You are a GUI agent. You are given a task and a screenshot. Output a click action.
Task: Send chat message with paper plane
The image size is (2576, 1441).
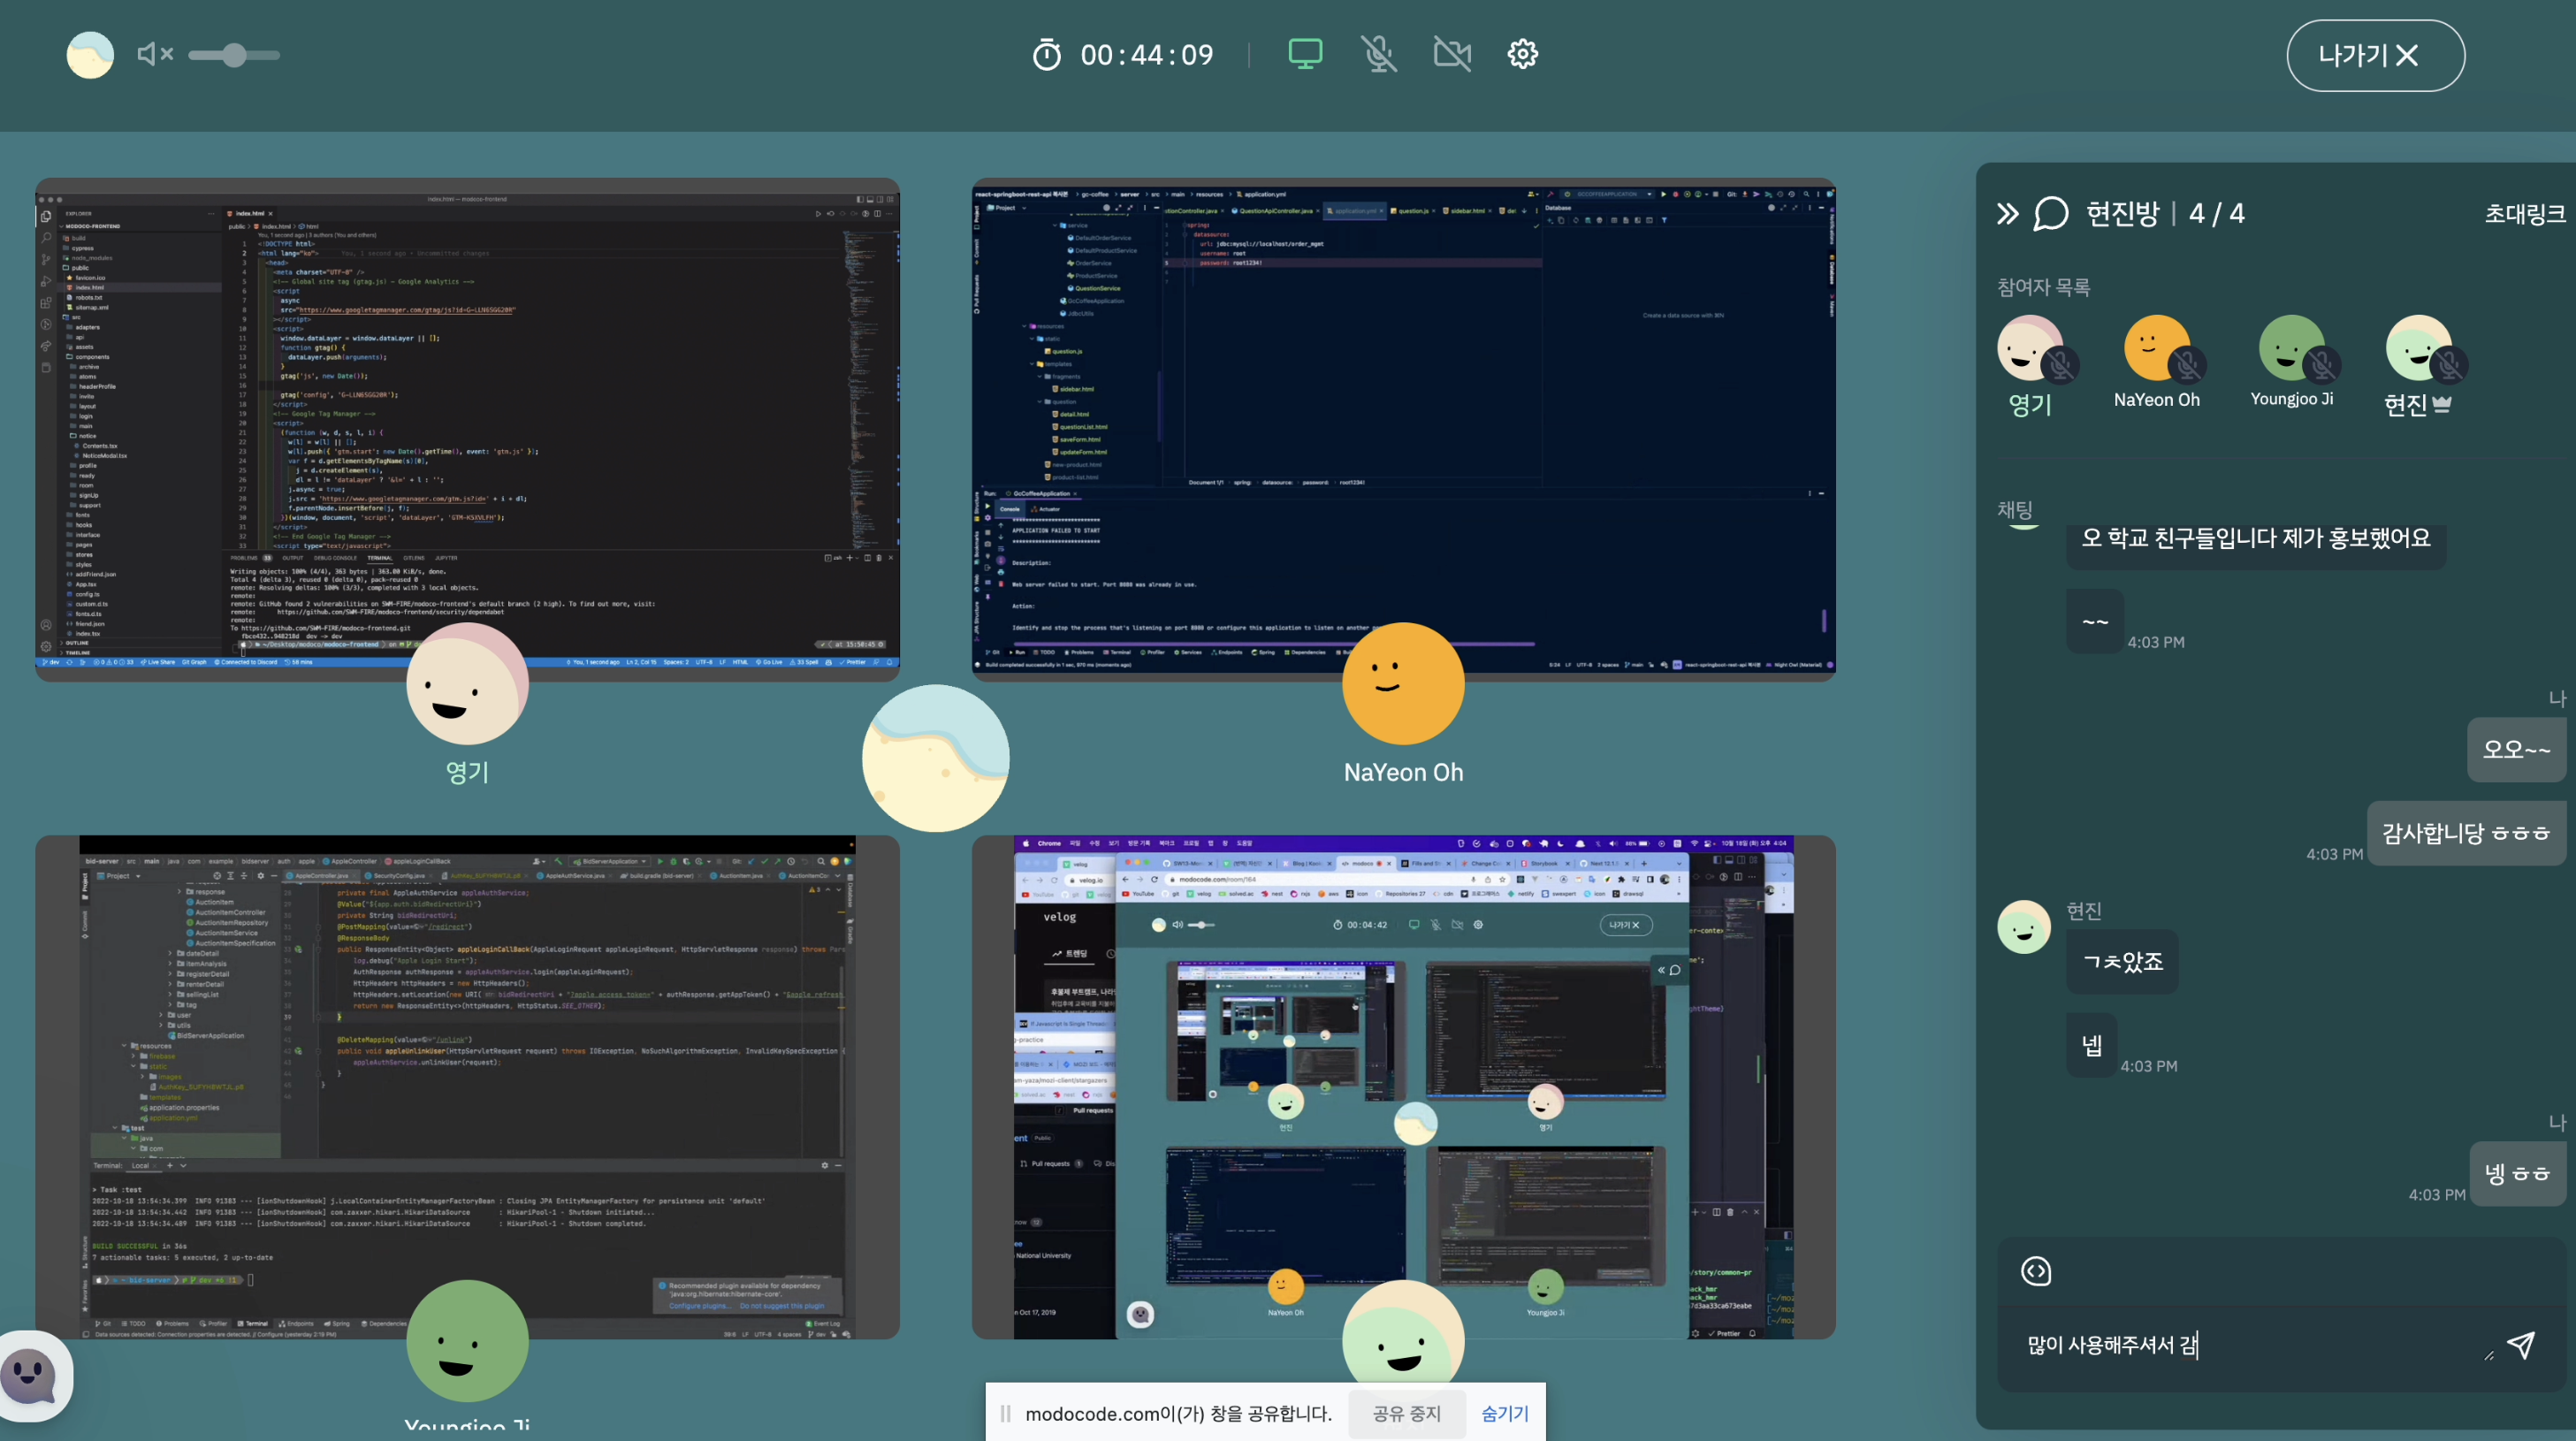[x=2521, y=1345]
